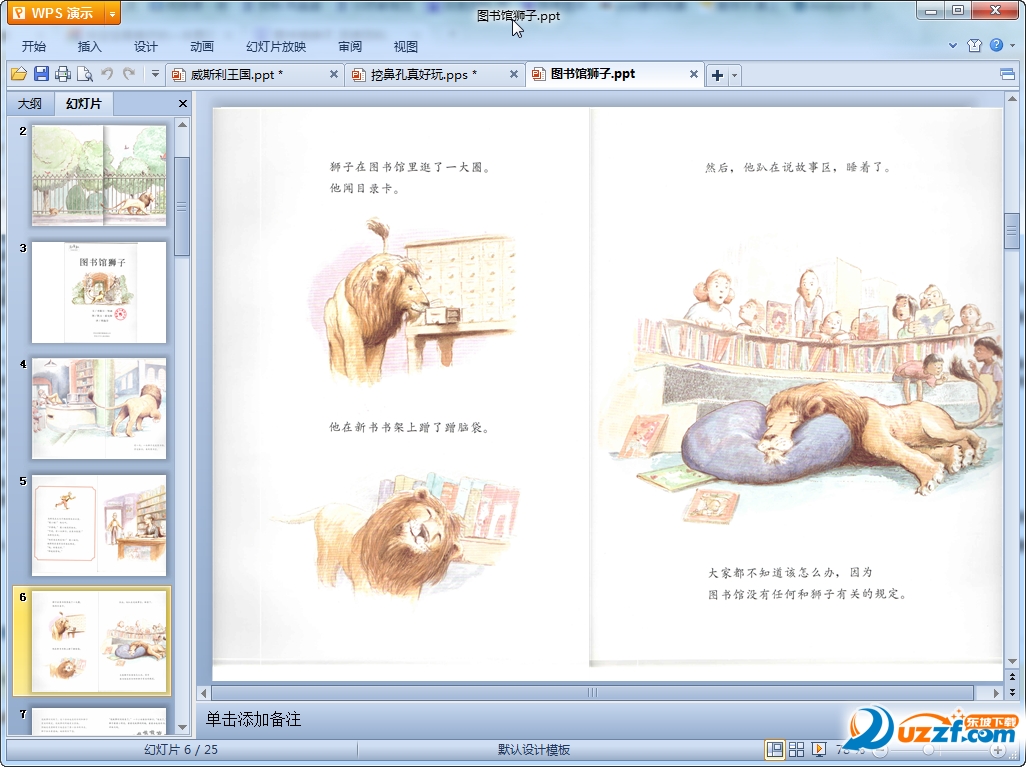Select slide 2 thumbnail
The width and height of the screenshot is (1026, 767).
[99, 175]
